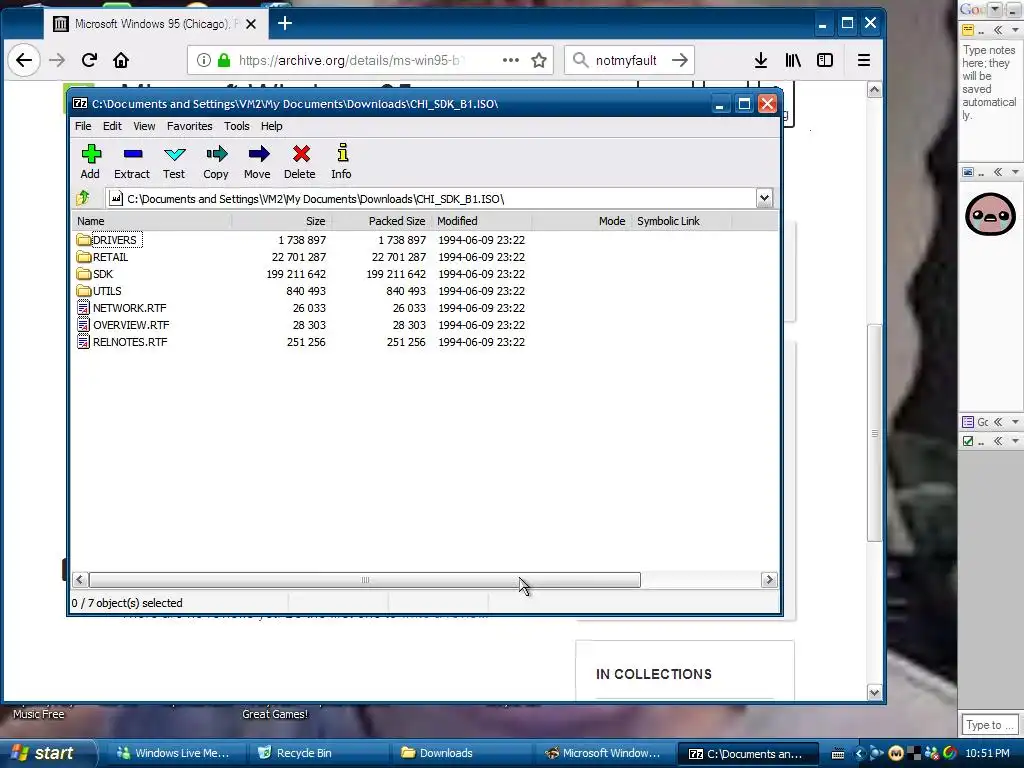Click the 7-Zip horizontal scrollbar thumb
Screen dimensions: 1024x768
coord(365,580)
